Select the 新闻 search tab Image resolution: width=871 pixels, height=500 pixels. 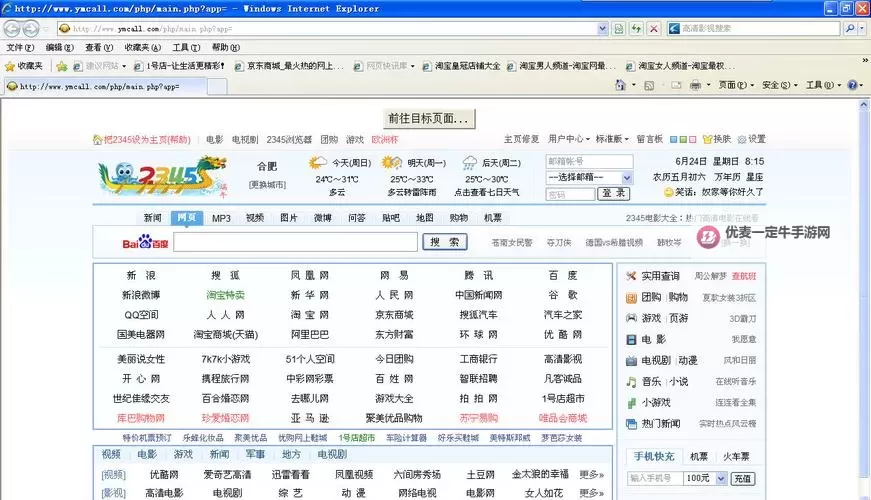153,218
